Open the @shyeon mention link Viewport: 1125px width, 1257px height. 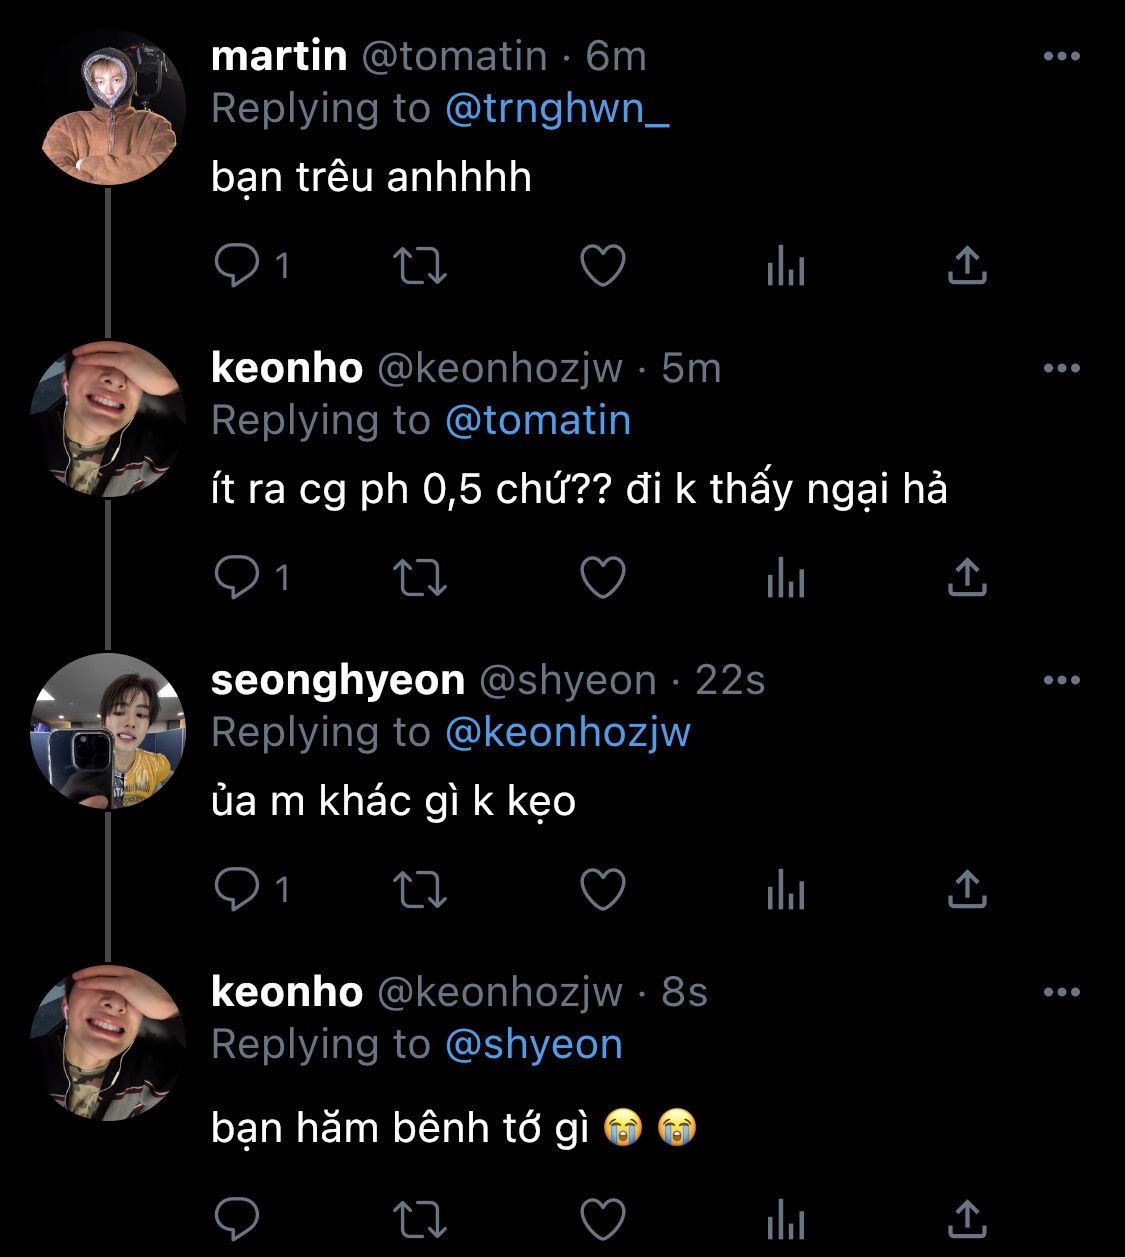pyautogui.click(x=533, y=1045)
